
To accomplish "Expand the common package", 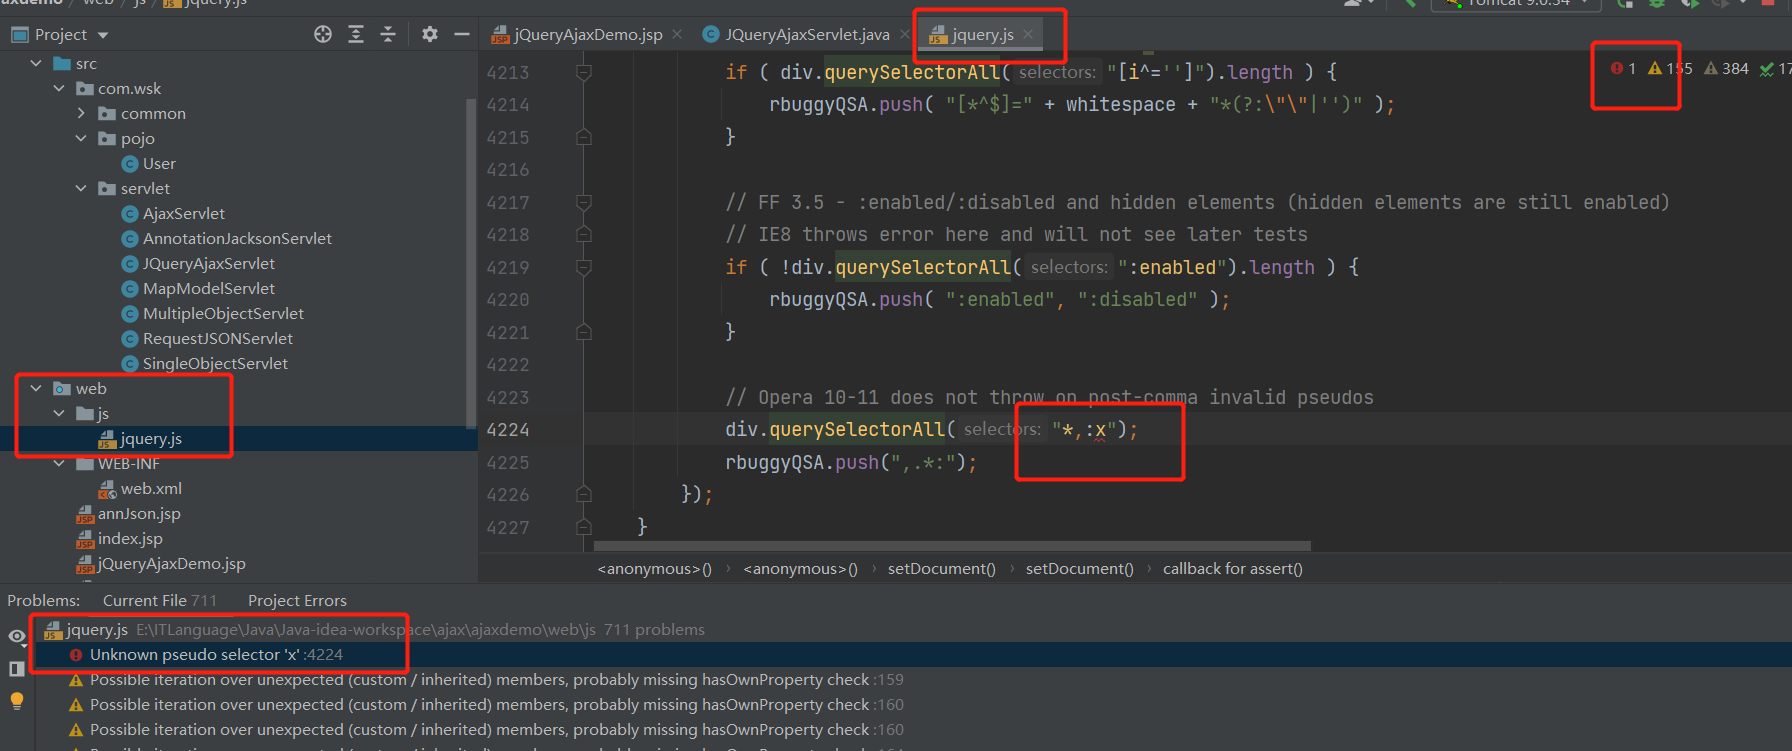I will [81, 113].
